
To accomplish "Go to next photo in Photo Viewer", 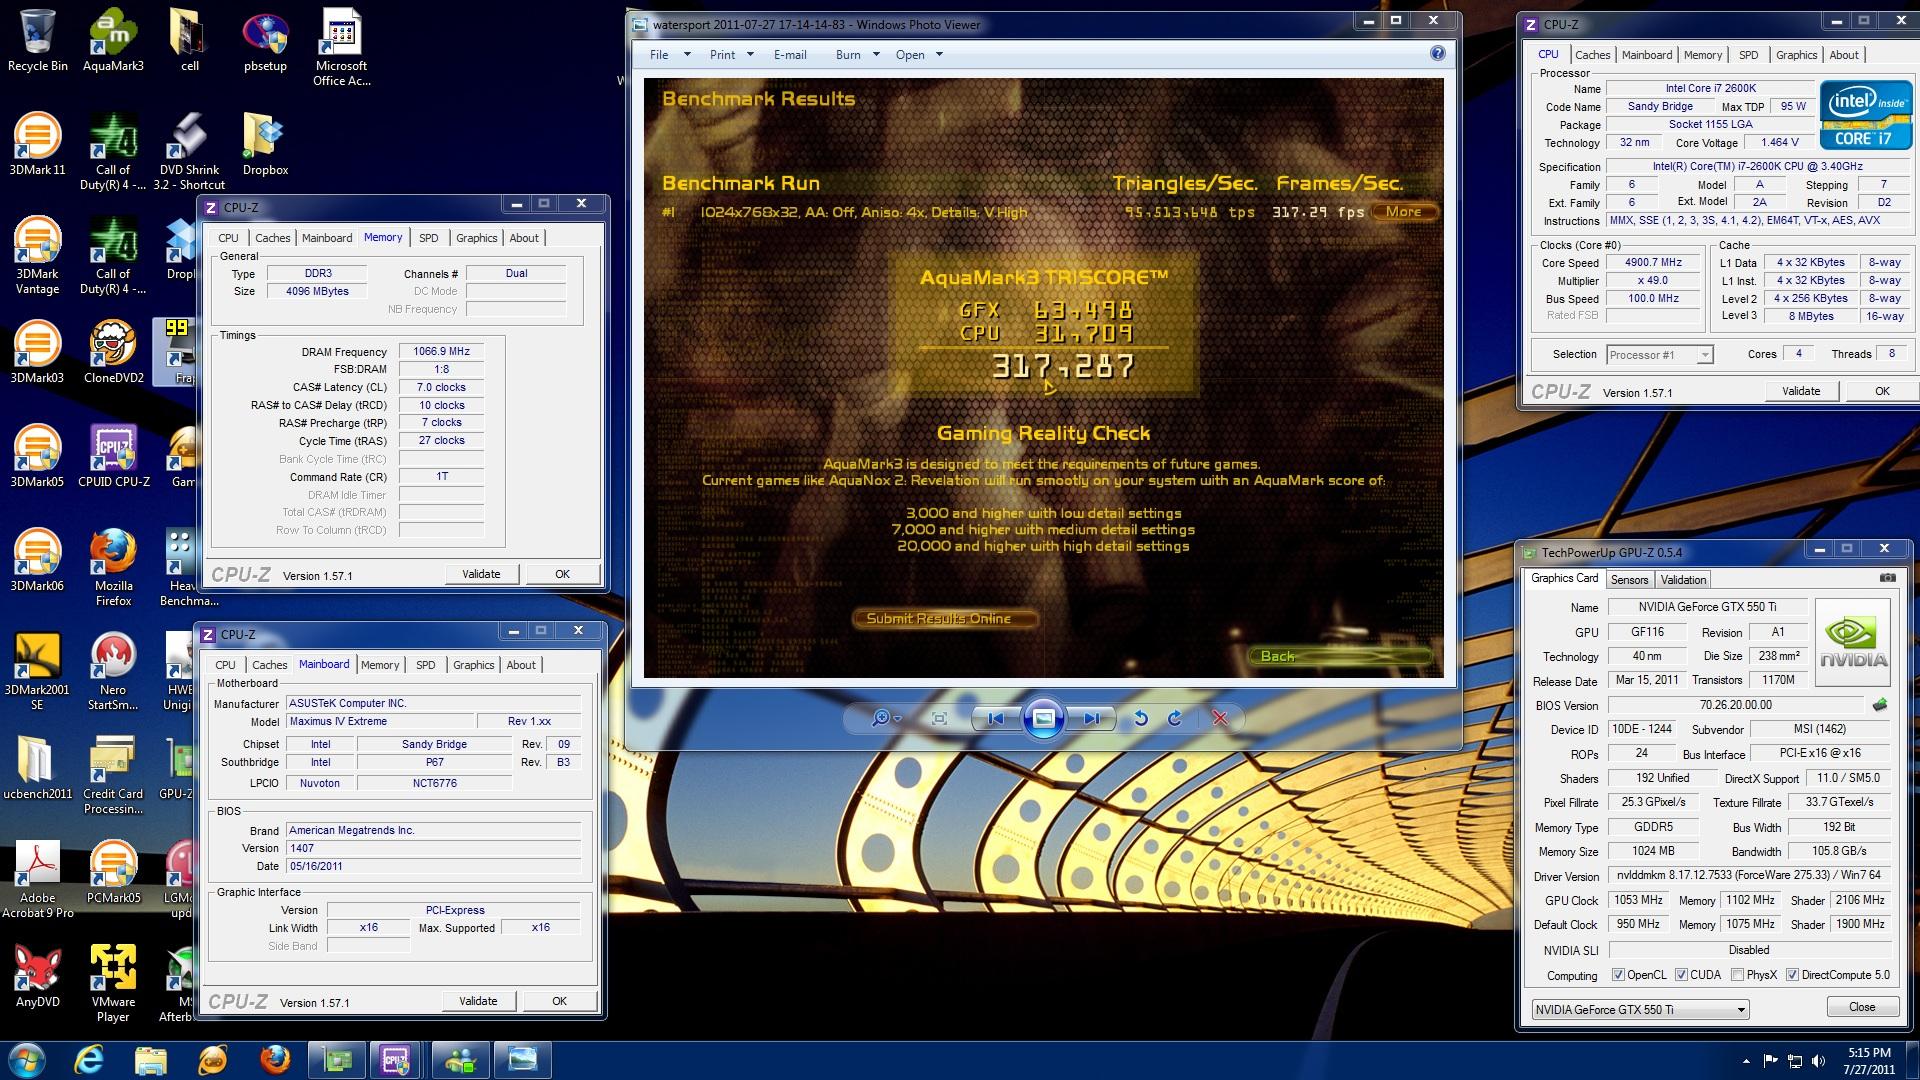I will point(1090,718).
